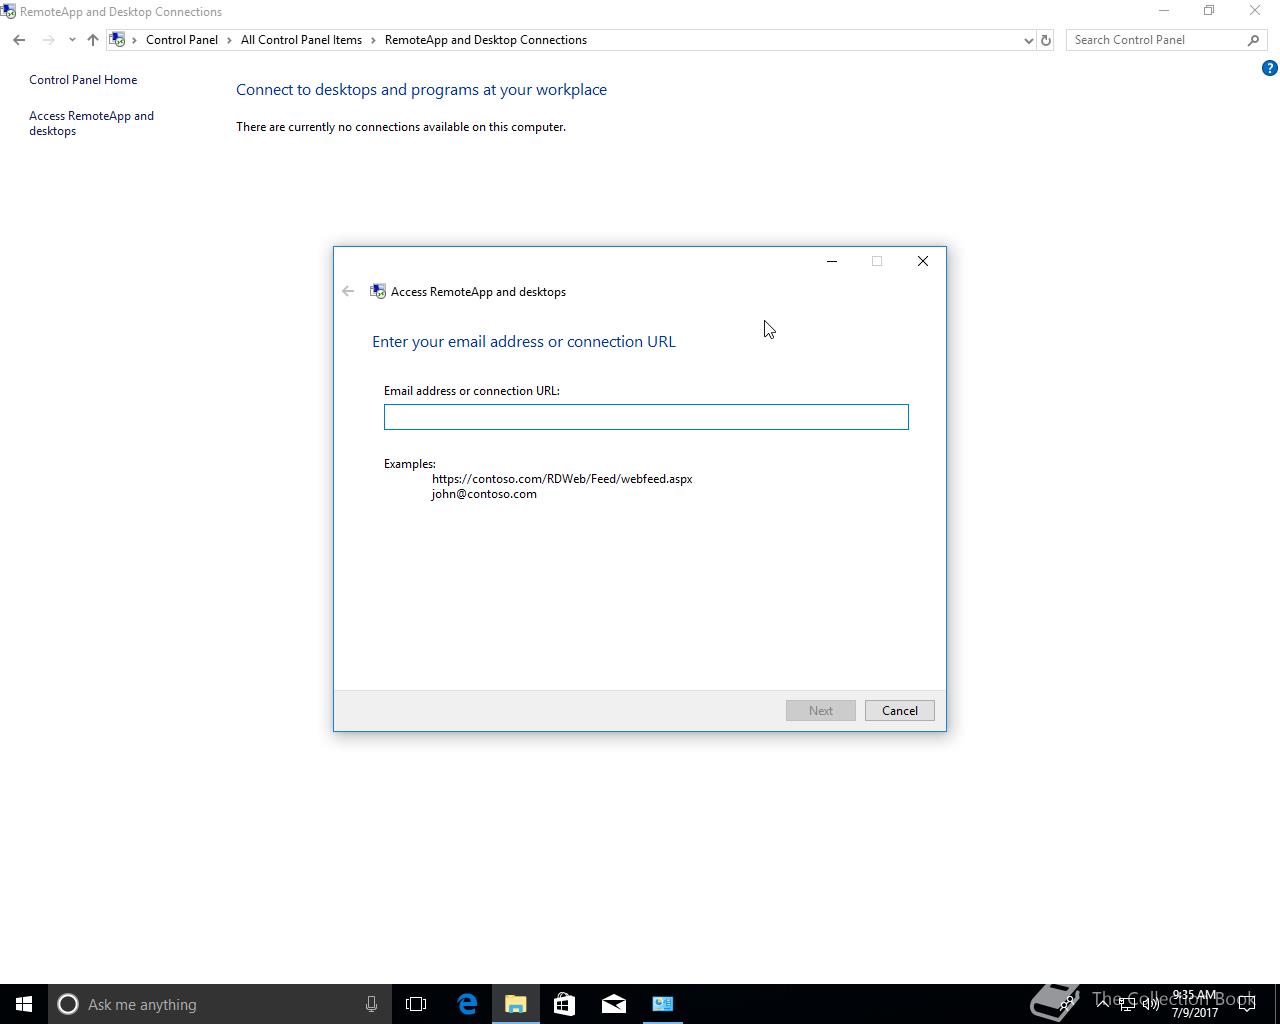This screenshot has width=1280, height=1024.
Task: Open File Explorer from the taskbar
Action: [x=516, y=1004]
